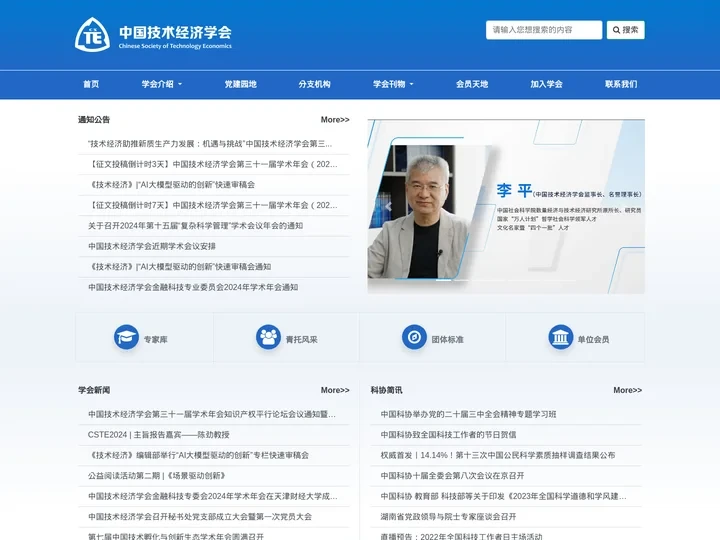Open notice 复杂科学管理 学术会议年会的通知

pos(195,225)
